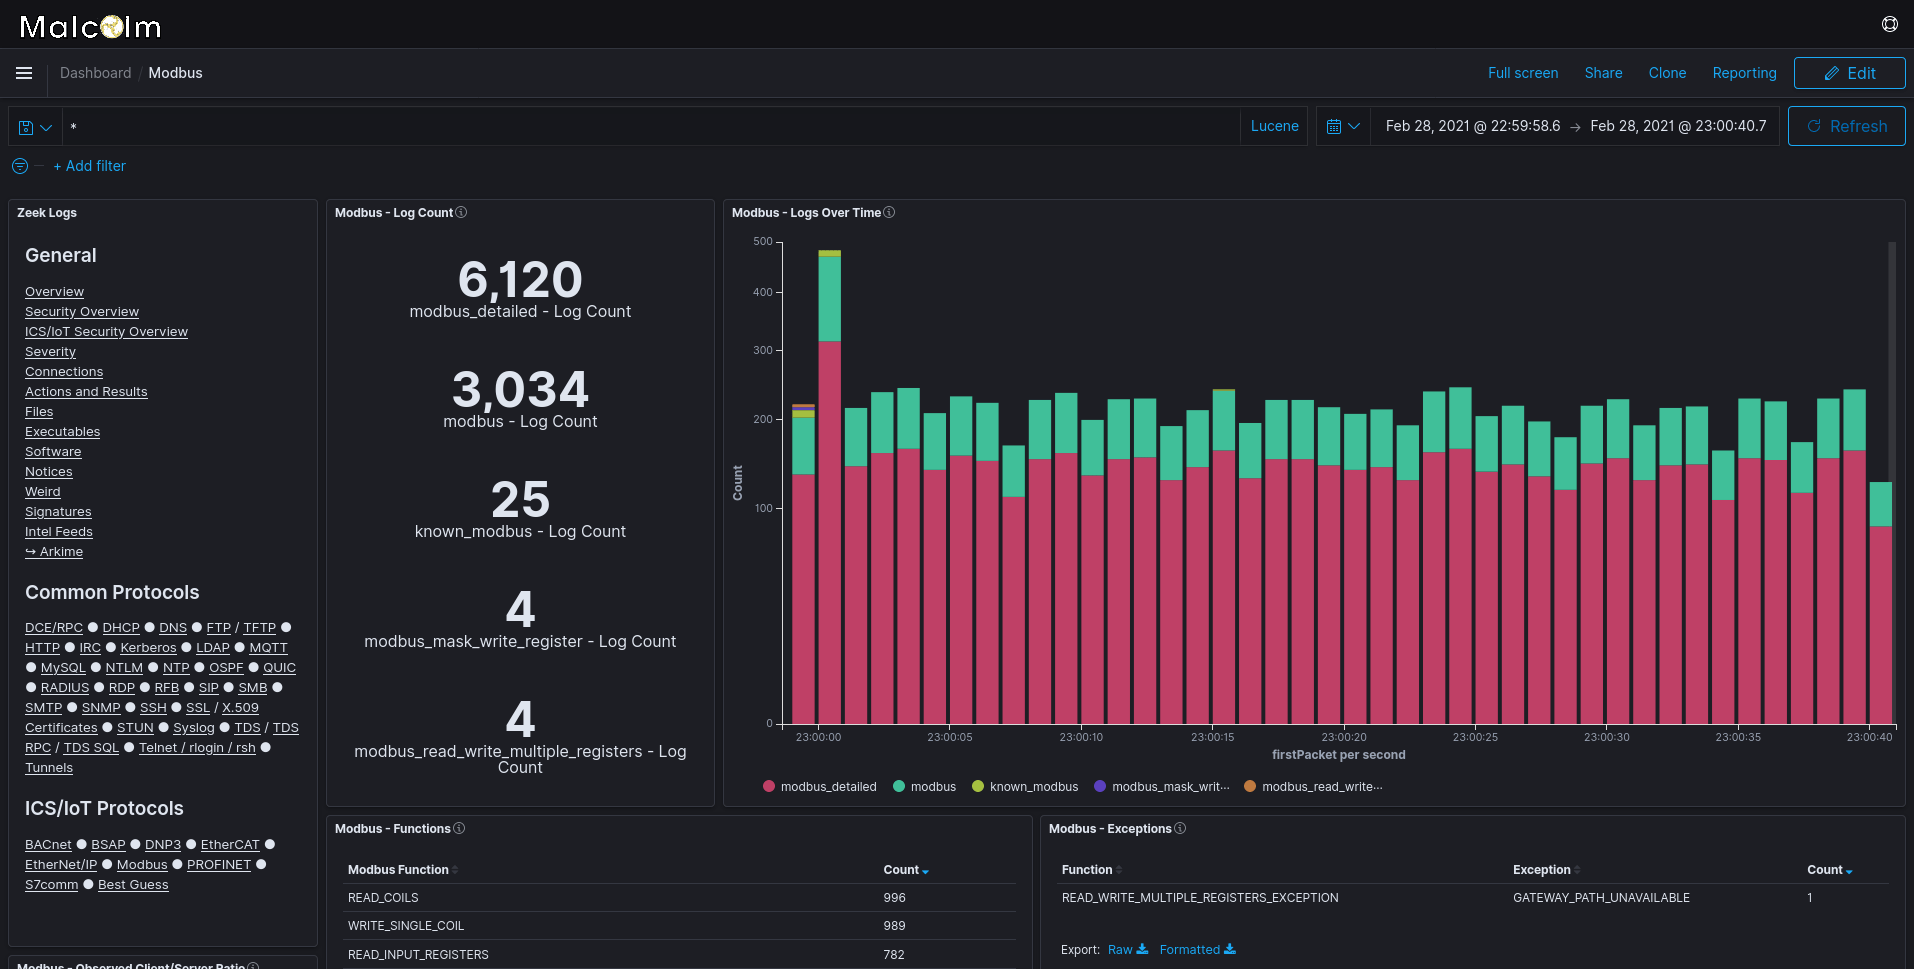1914x969 pixels.
Task: Open the date range dropdown chevron
Action: [x=1355, y=126]
